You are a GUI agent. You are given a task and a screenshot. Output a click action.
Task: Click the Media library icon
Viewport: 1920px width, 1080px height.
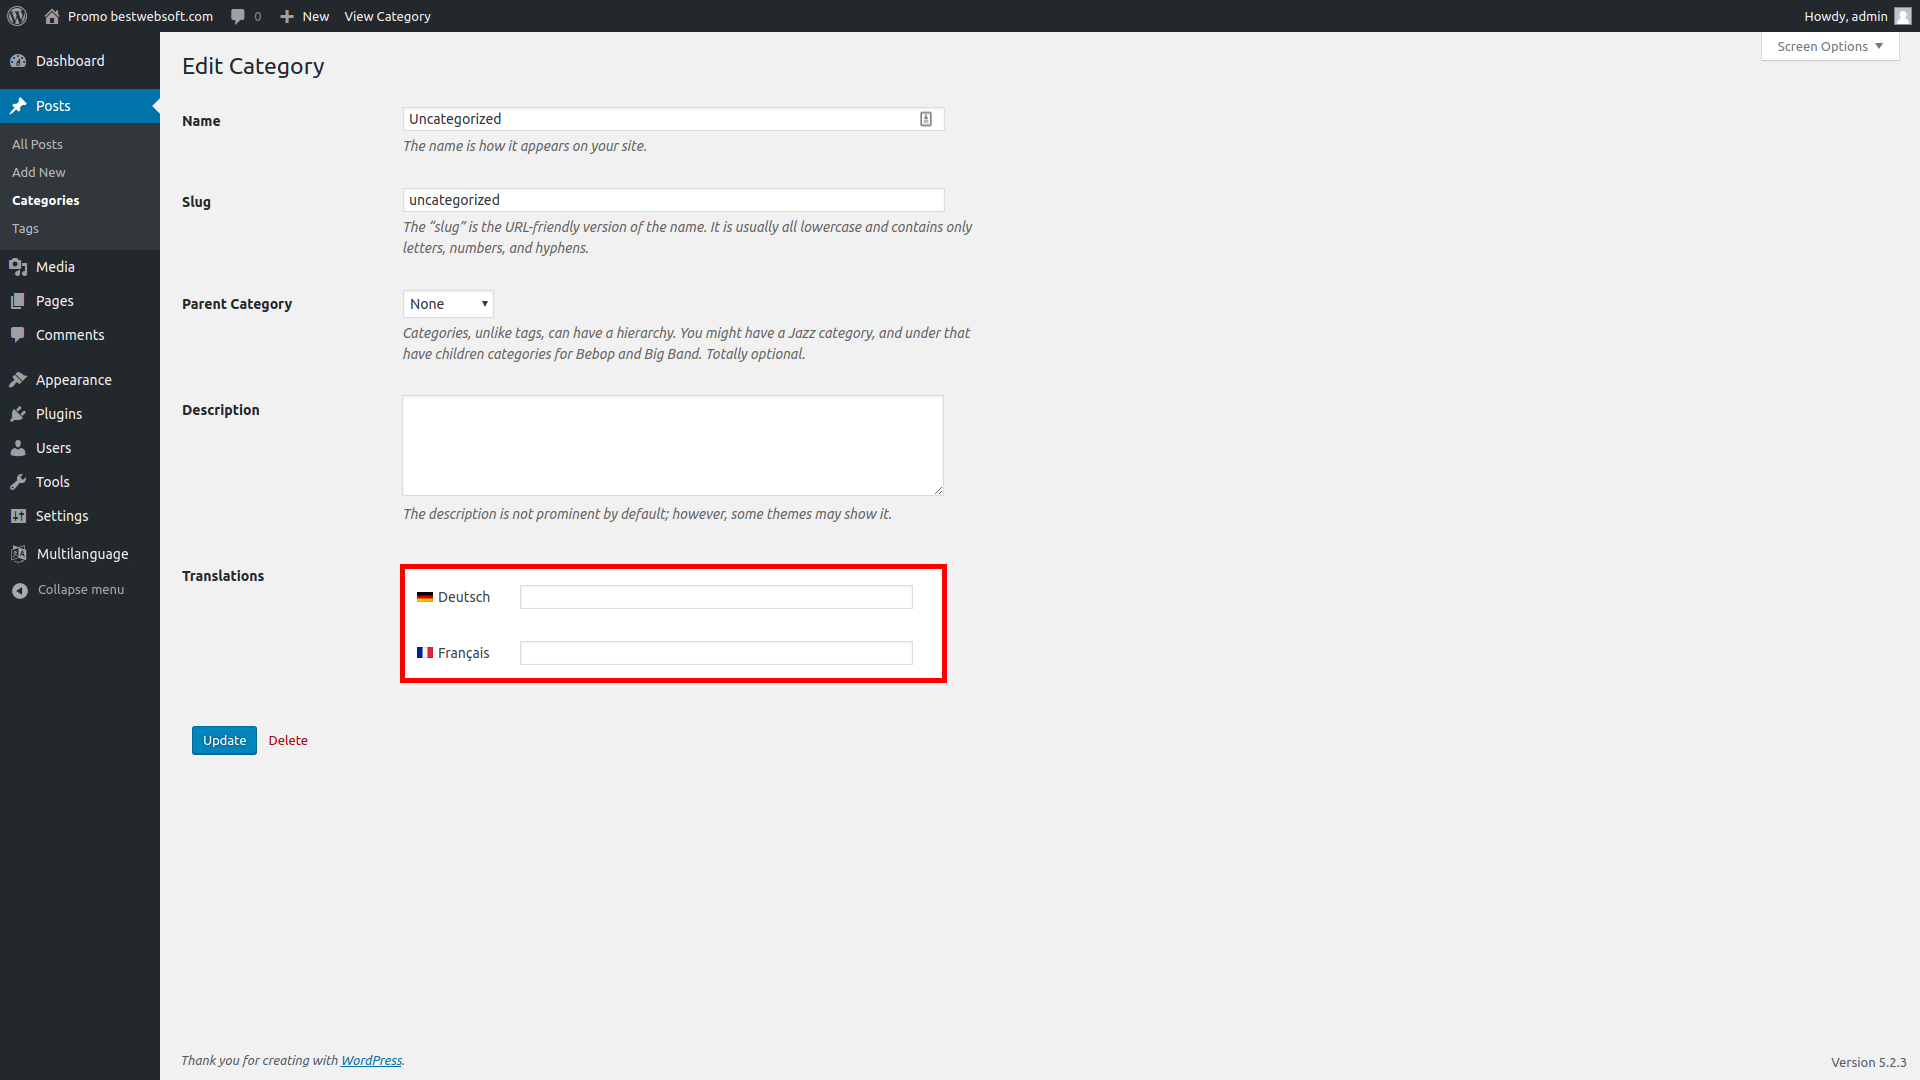click(x=18, y=267)
